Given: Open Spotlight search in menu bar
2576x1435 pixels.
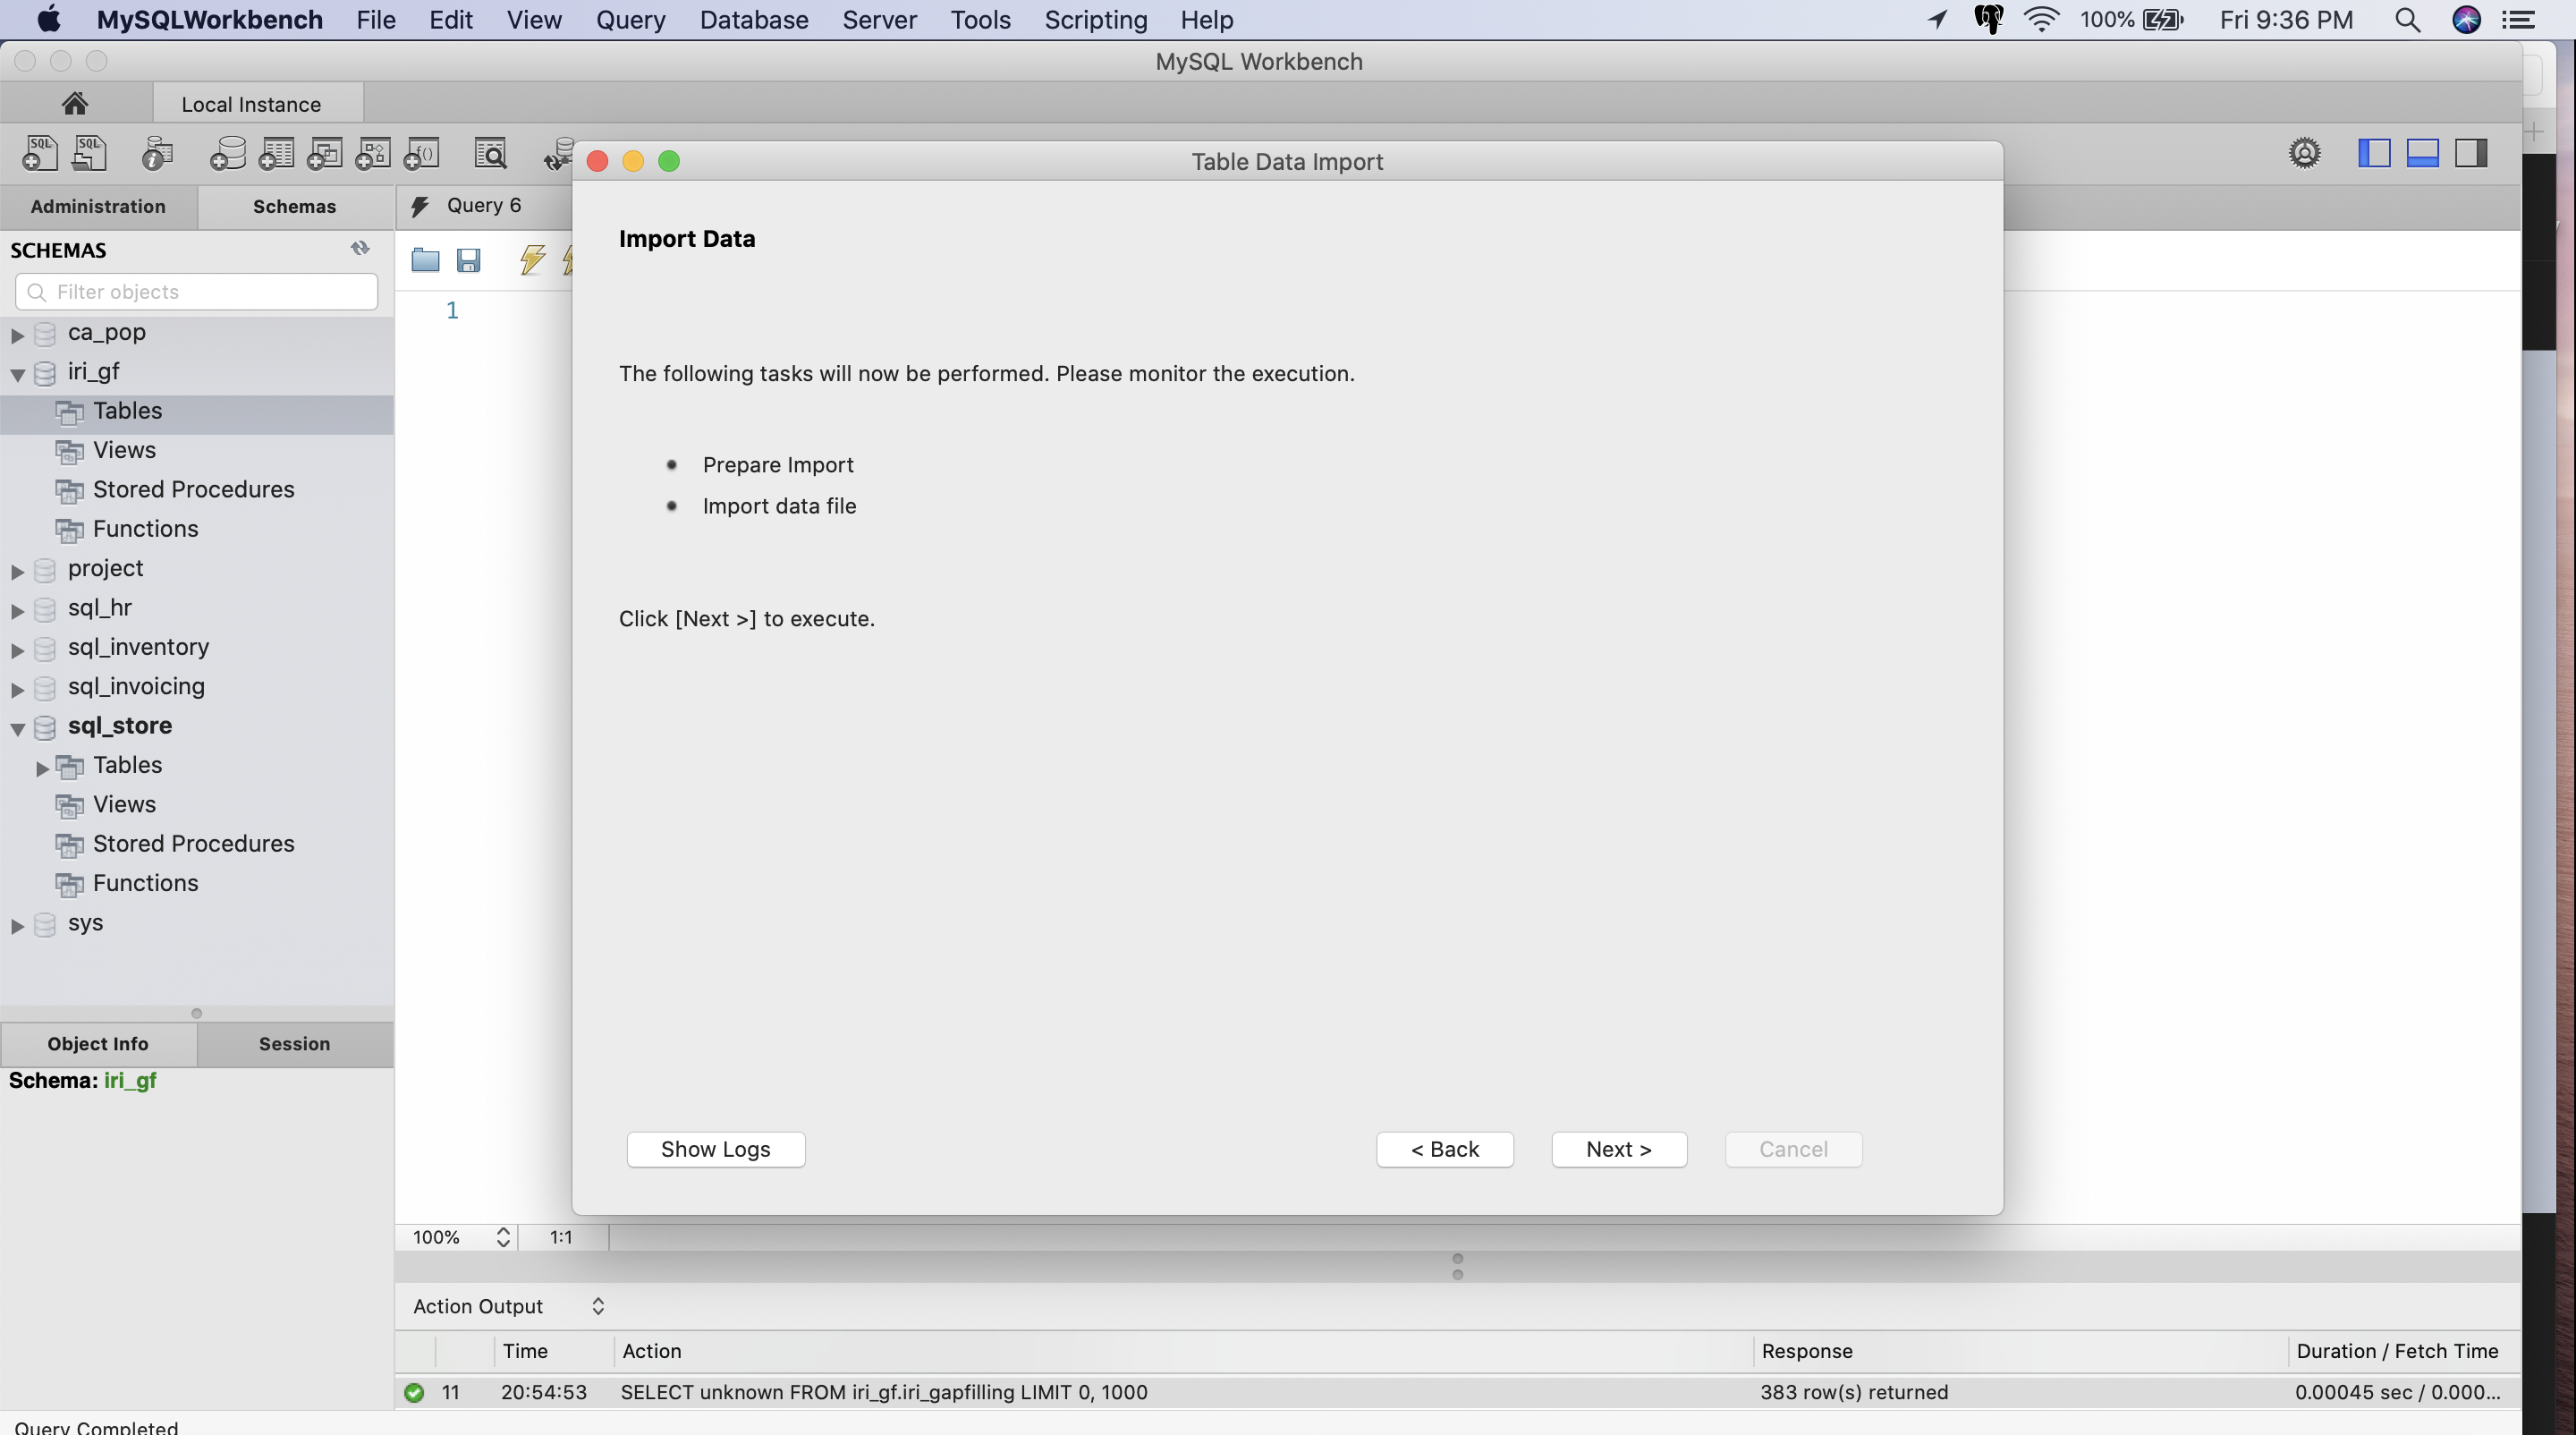Looking at the screenshot, I should point(2407,20).
